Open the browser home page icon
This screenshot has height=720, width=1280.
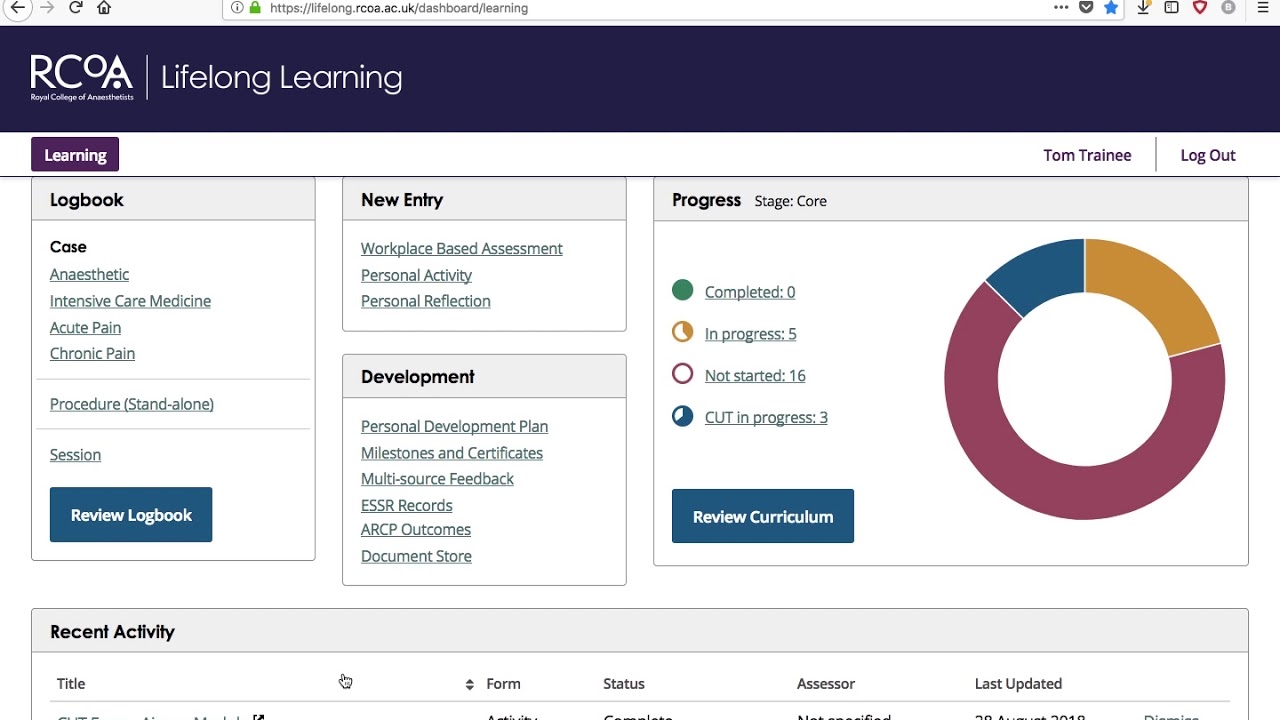(104, 7)
